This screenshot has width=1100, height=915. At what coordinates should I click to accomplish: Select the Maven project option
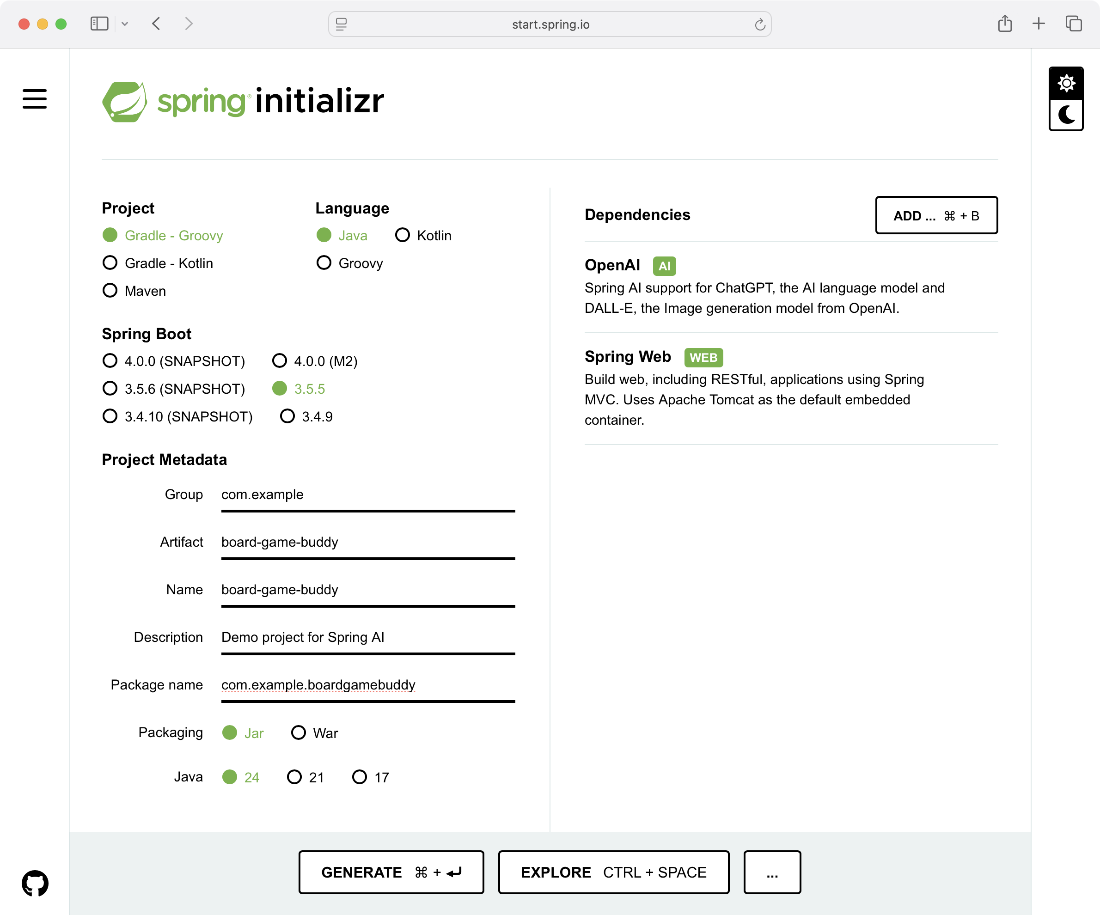(x=134, y=291)
